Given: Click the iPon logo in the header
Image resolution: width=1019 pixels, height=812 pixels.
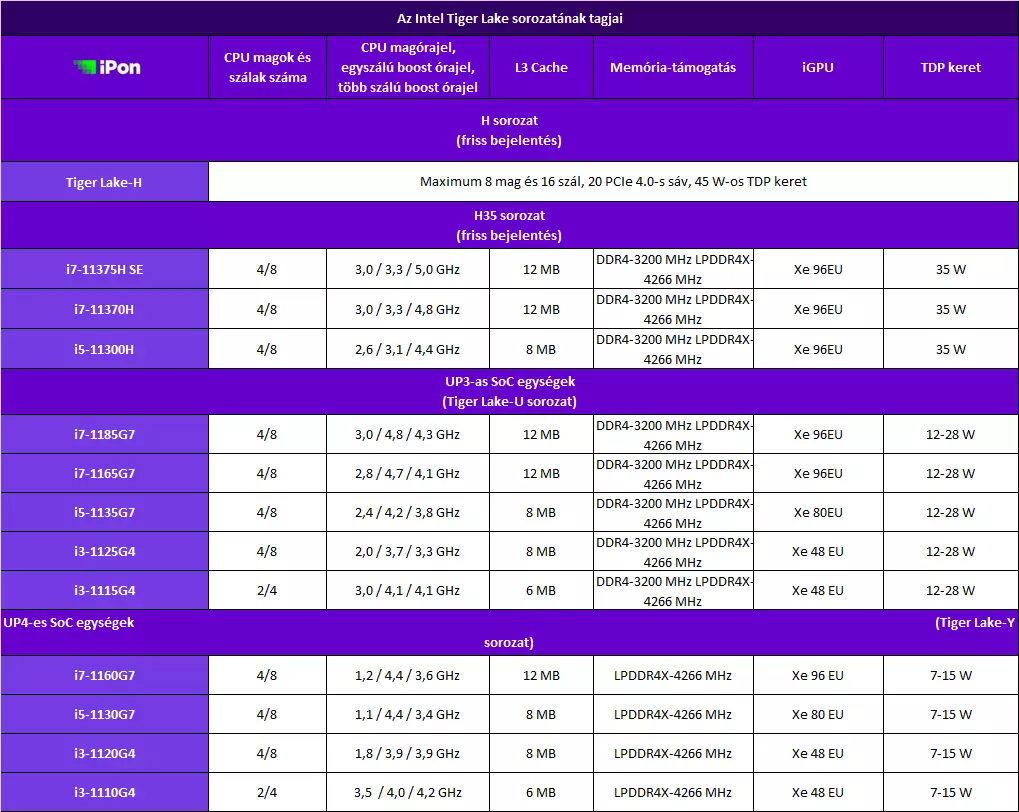Looking at the screenshot, I should [x=107, y=67].
